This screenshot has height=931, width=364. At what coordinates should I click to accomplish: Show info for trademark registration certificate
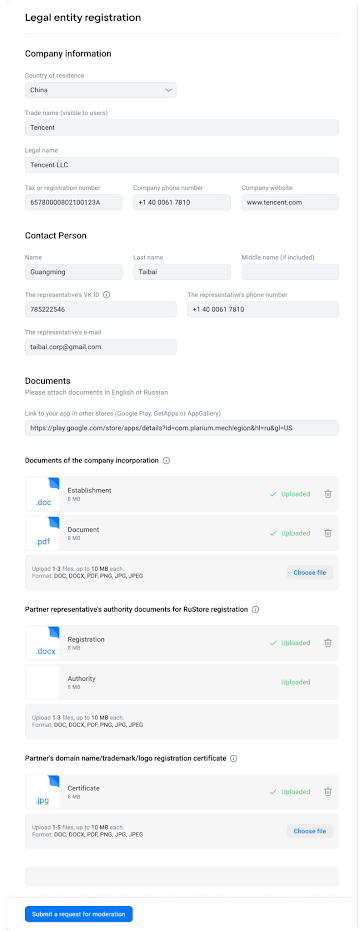point(233,759)
